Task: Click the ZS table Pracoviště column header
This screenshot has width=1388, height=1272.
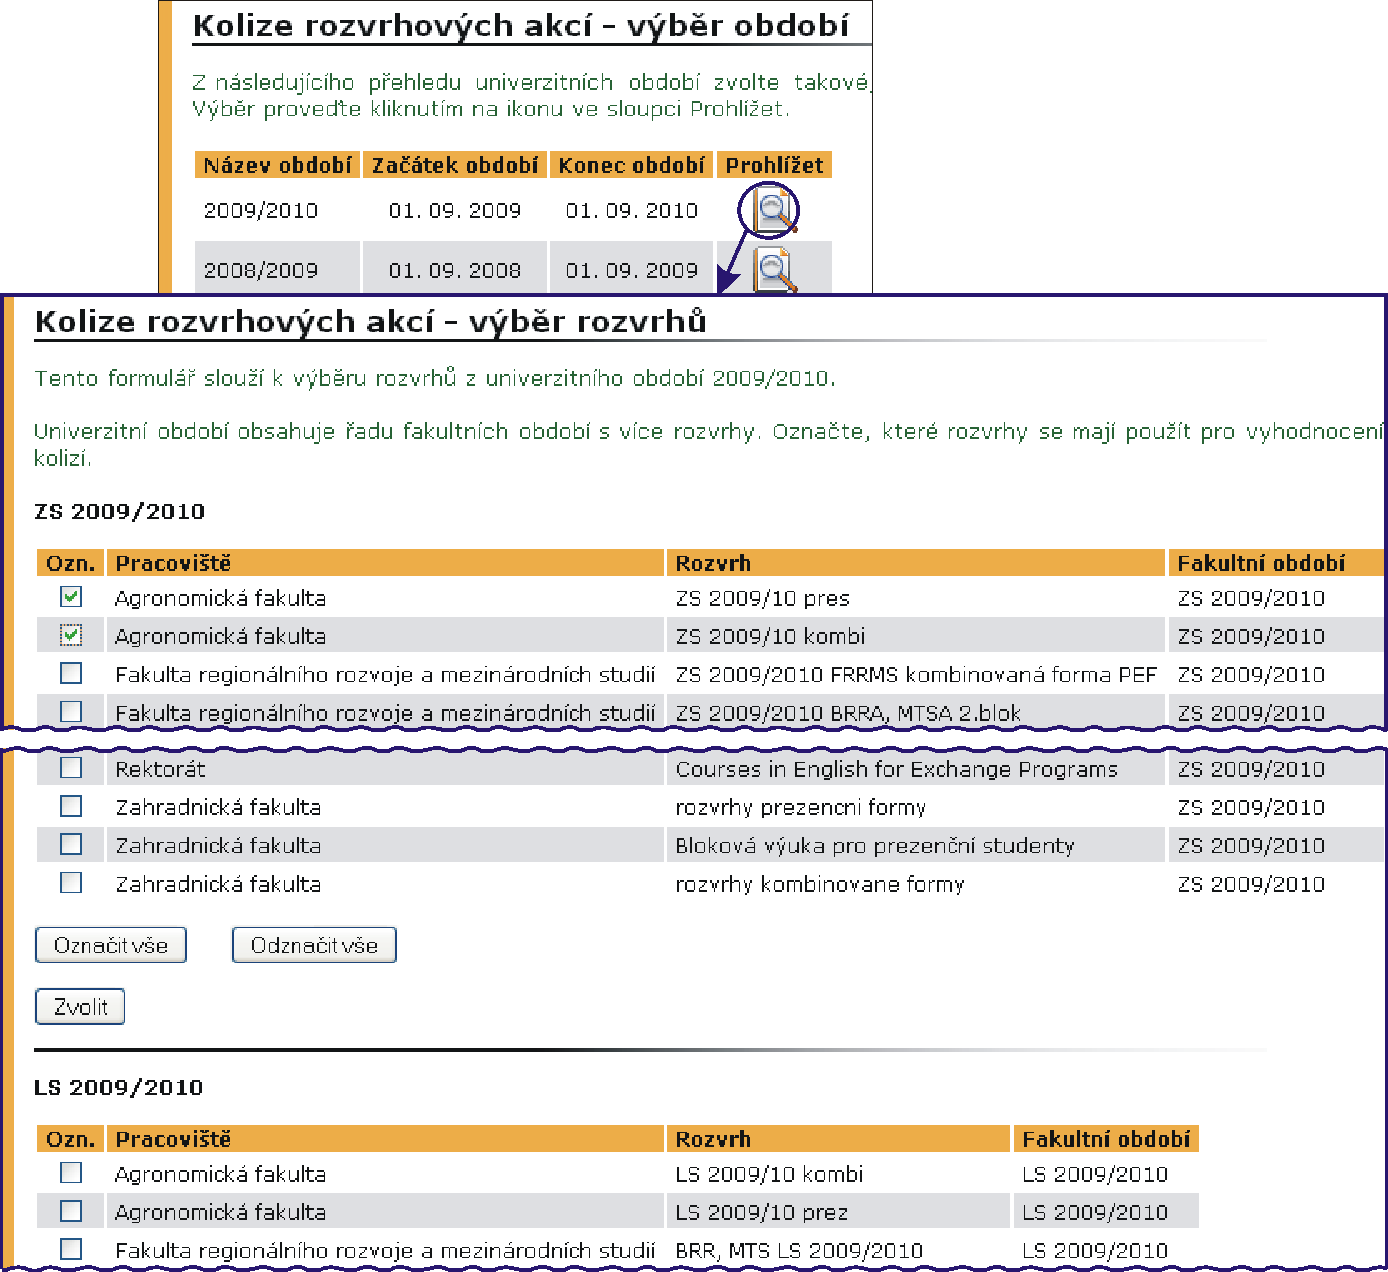Action: (385, 563)
